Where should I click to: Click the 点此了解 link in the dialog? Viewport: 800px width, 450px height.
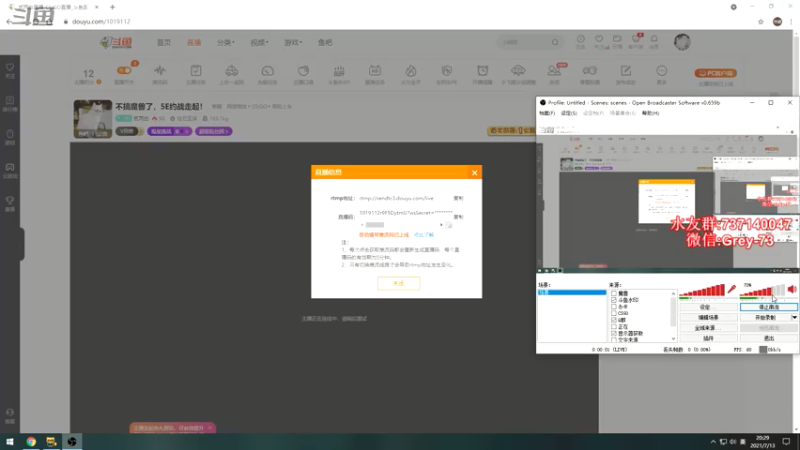(x=423, y=235)
